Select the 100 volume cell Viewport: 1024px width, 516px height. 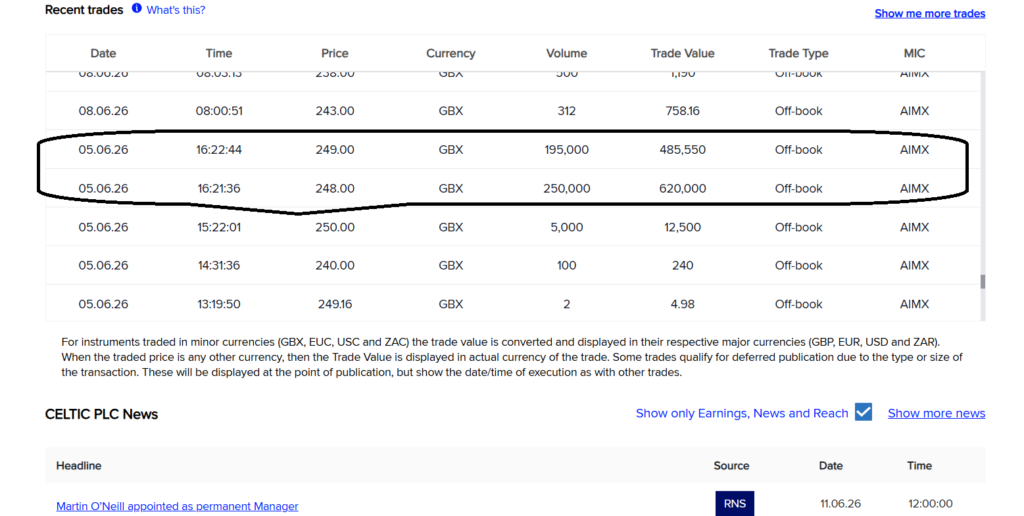coord(567,265)
